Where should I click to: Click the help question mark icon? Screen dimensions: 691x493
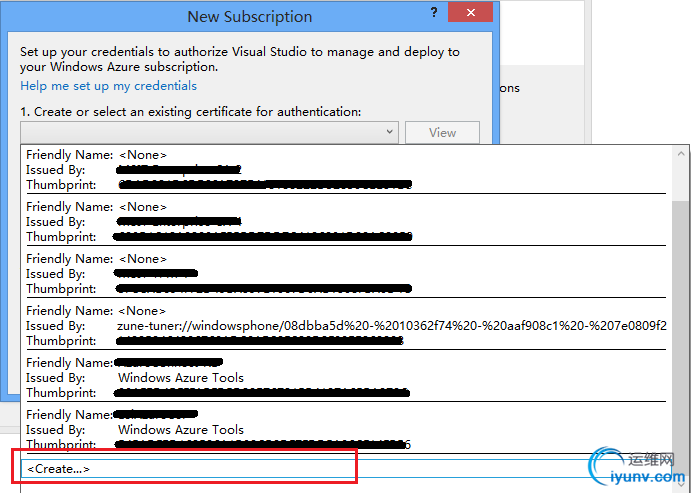click(434, 13)
